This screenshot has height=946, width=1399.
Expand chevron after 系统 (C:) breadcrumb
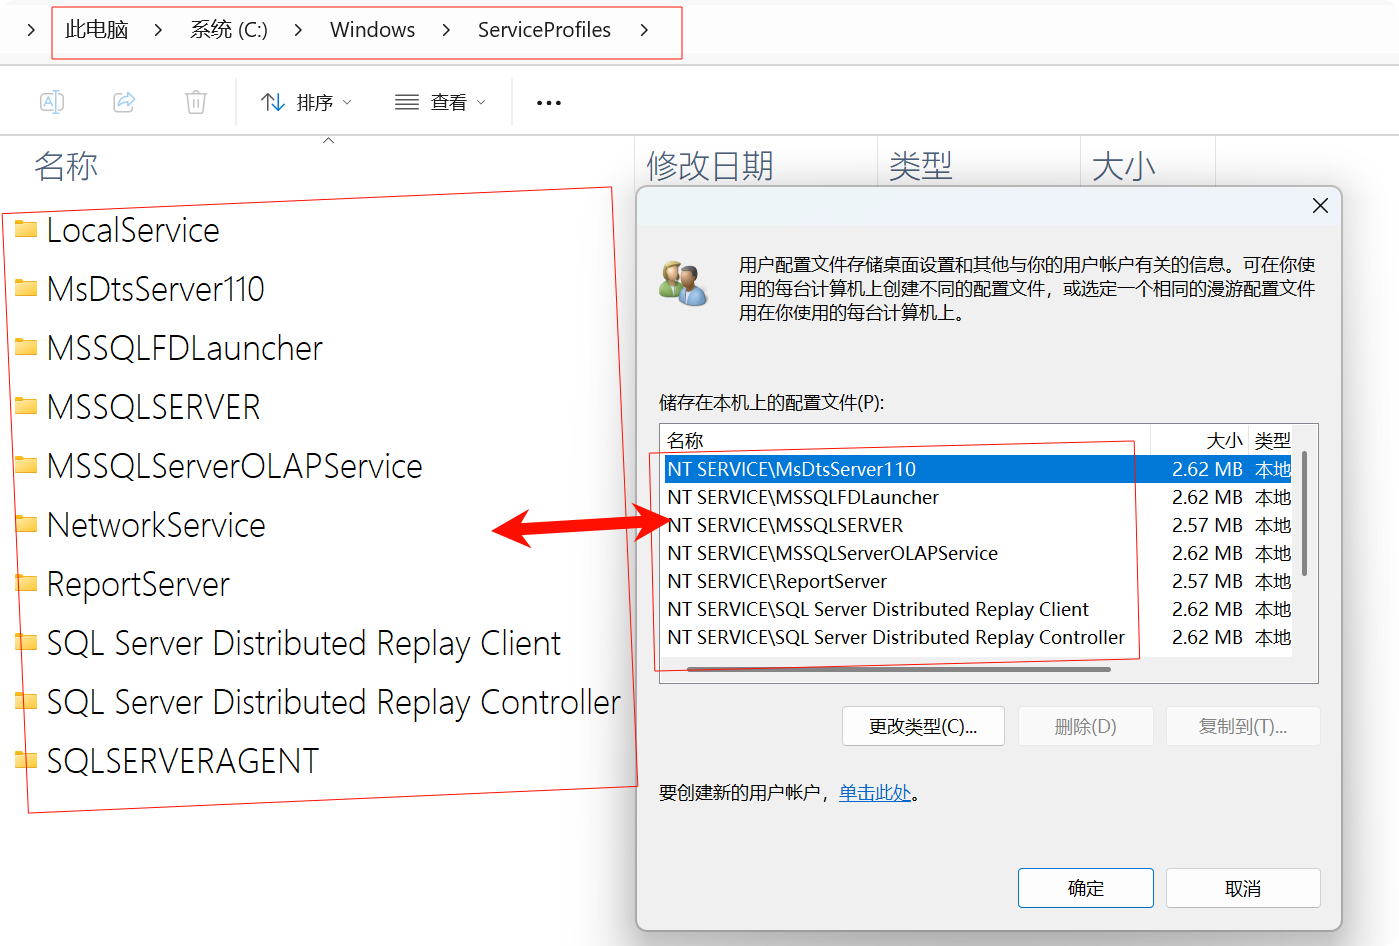[298, 30]
